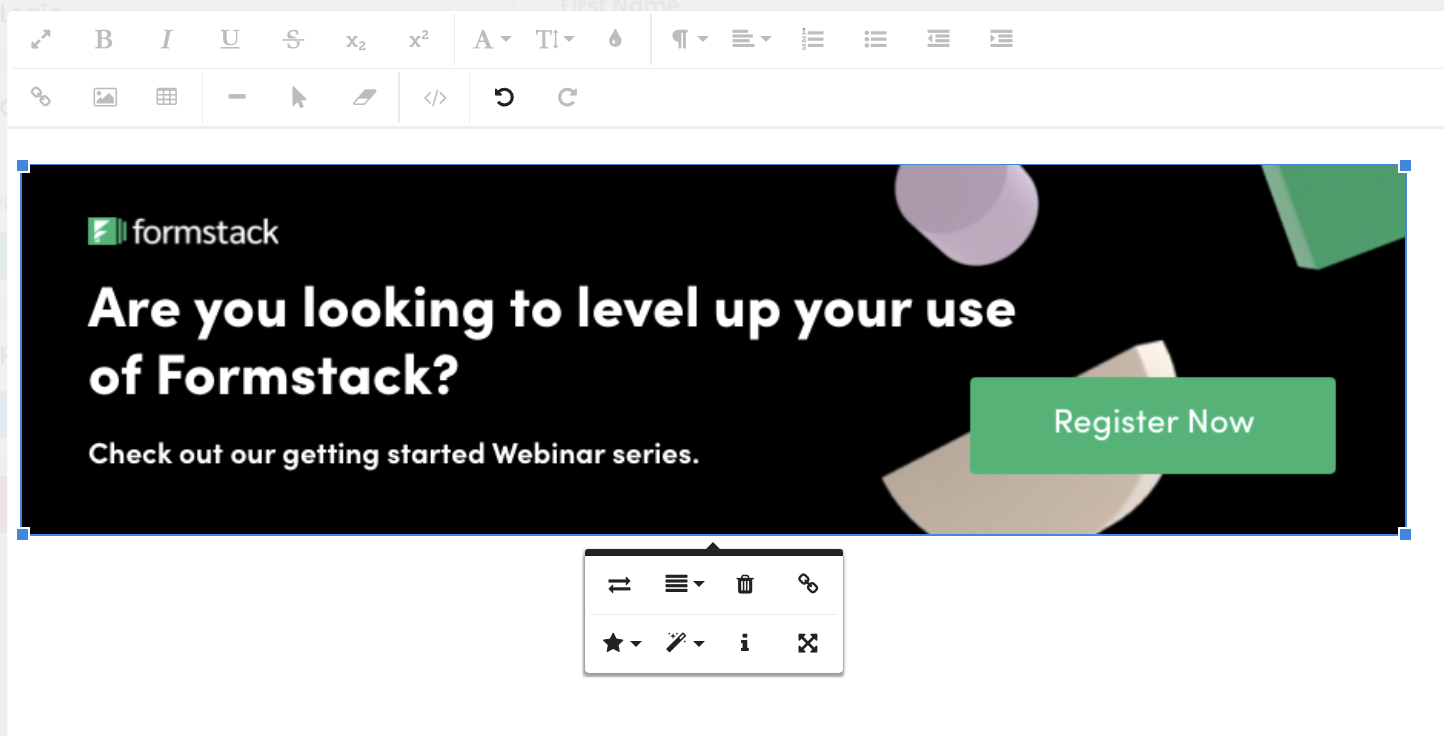Viewport: 1444px width, 736px height.
Task: Expand the image to full display size
Action: coord(808,643)
